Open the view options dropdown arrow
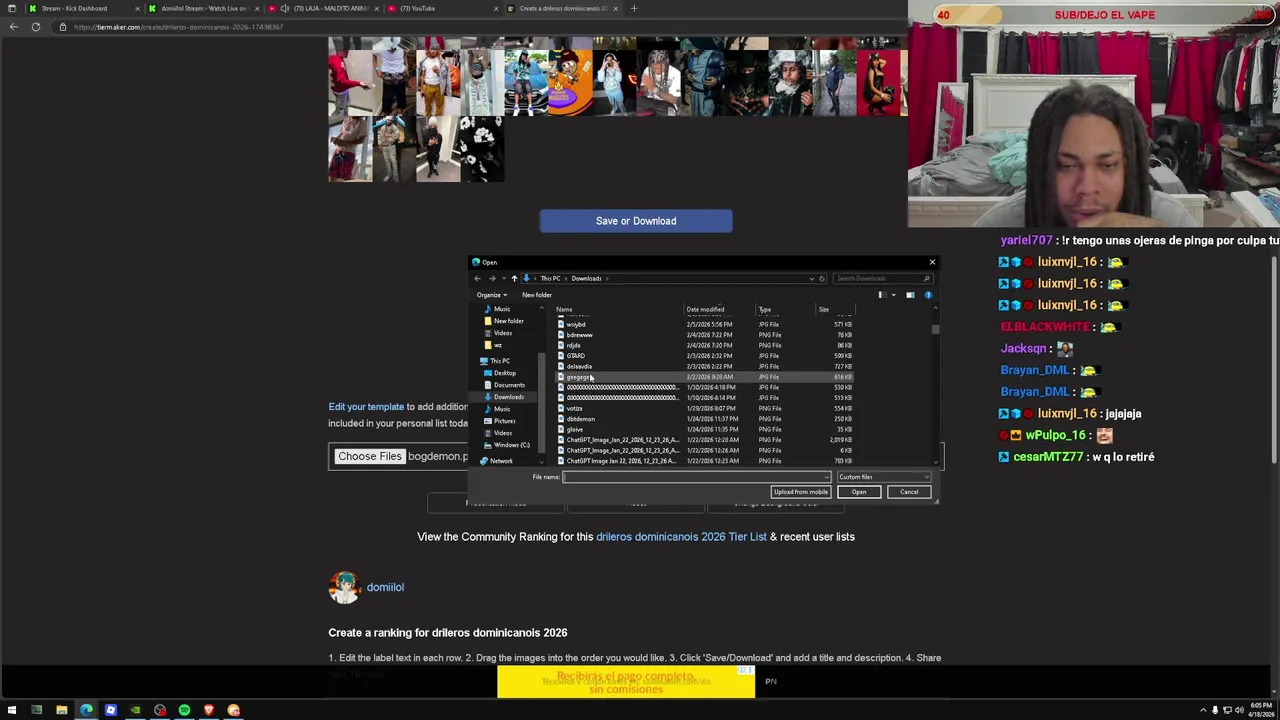The width and height of the screenshot is (1280, 720). 893,295
